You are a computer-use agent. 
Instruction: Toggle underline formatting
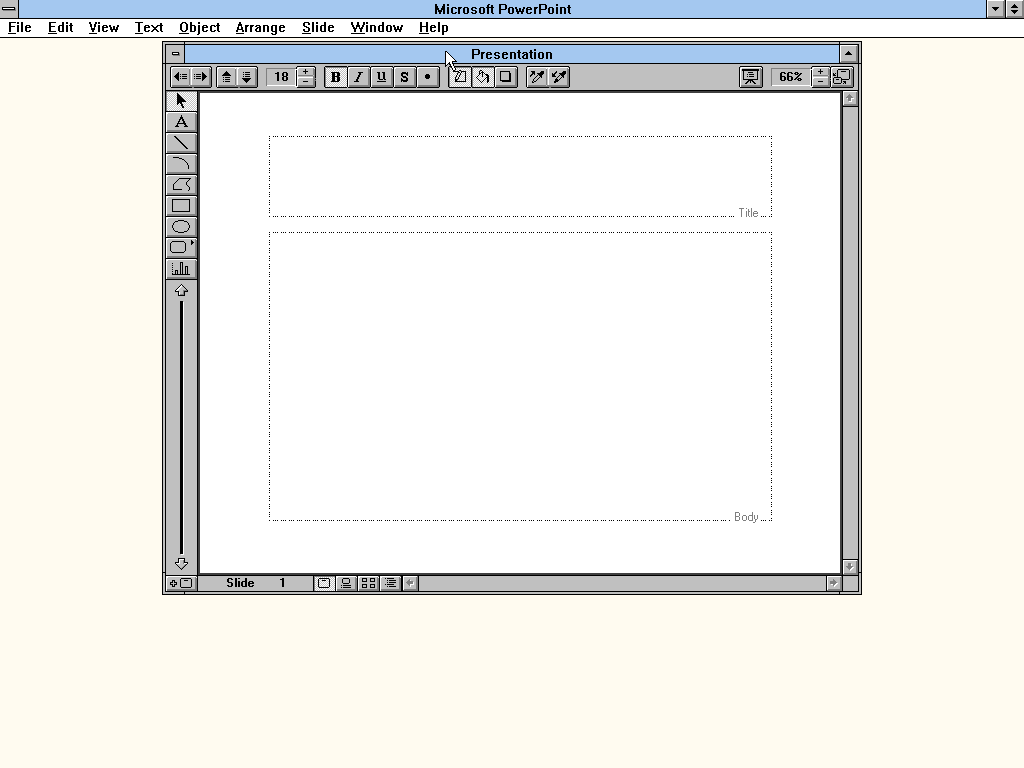[381, 77]
